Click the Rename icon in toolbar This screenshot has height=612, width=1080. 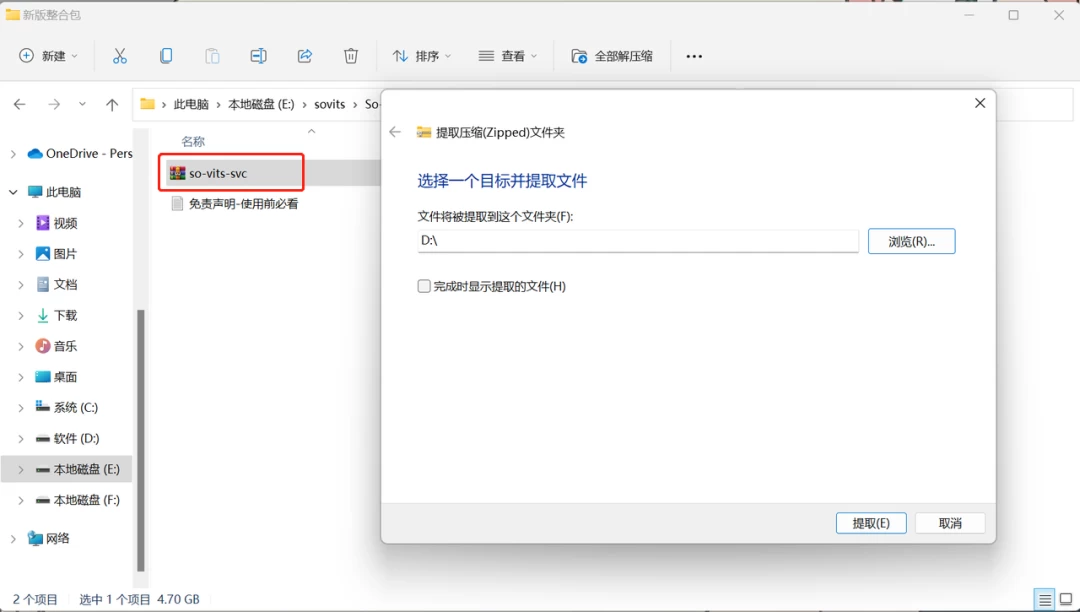tap(258, 56)
